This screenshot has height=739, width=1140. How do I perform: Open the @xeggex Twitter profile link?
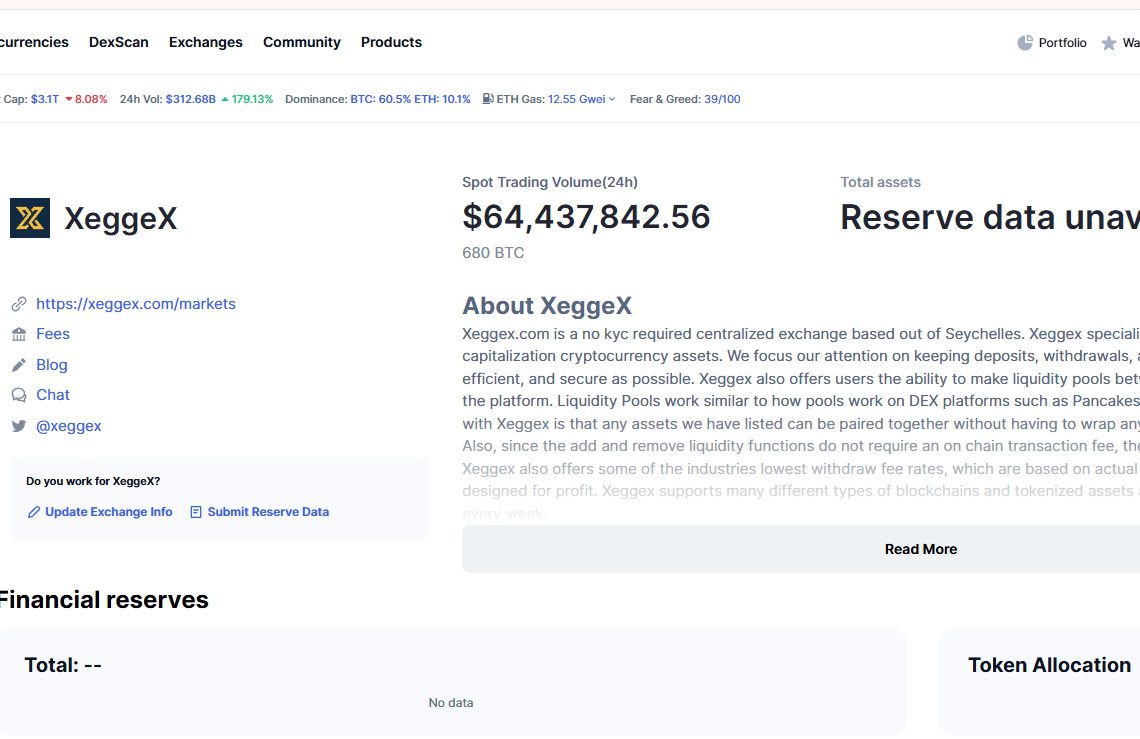[x=69, y=426]
